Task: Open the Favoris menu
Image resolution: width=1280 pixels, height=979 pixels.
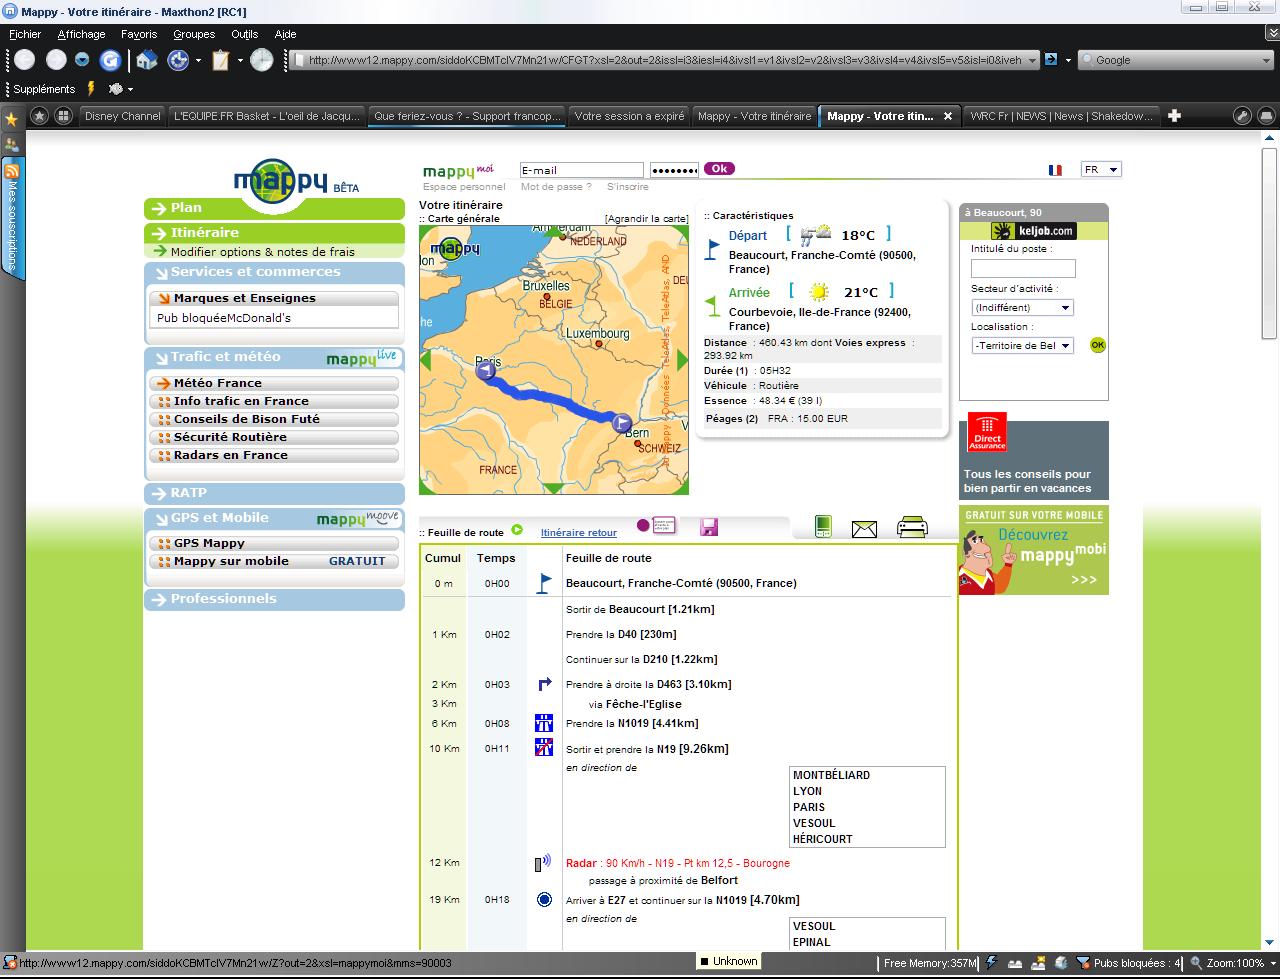Action: [x=139, y=34]
